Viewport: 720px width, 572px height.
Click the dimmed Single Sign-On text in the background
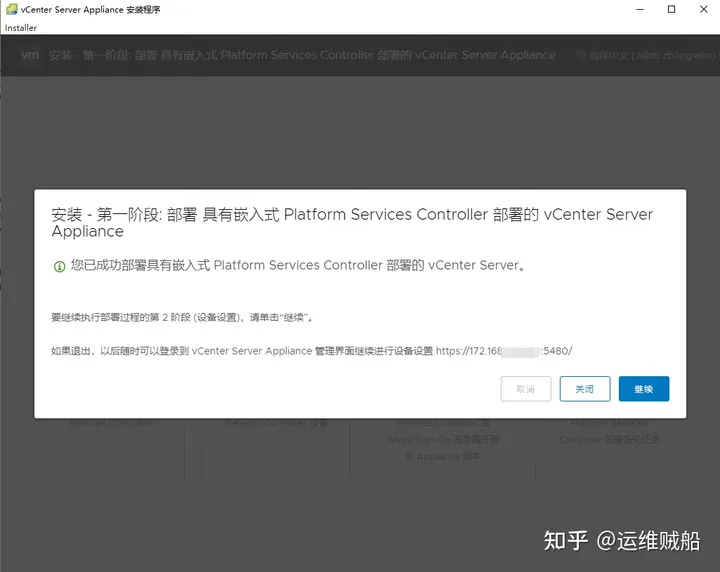pos(443,439)
